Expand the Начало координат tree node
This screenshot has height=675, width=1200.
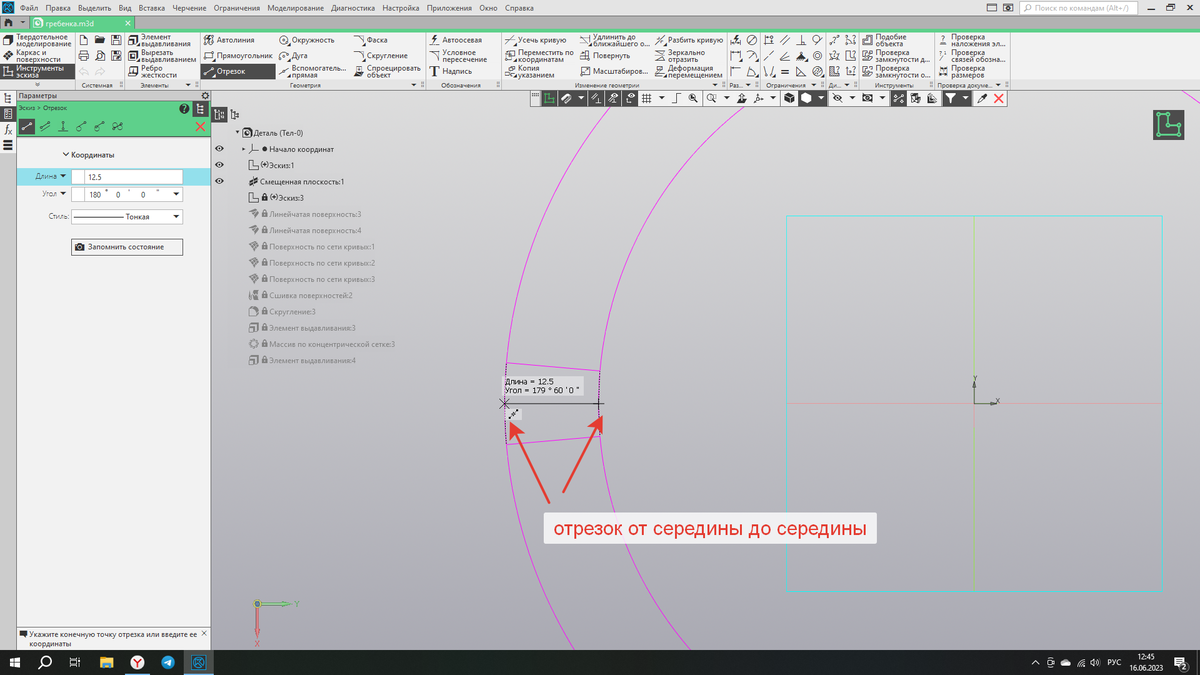point(243,149)
